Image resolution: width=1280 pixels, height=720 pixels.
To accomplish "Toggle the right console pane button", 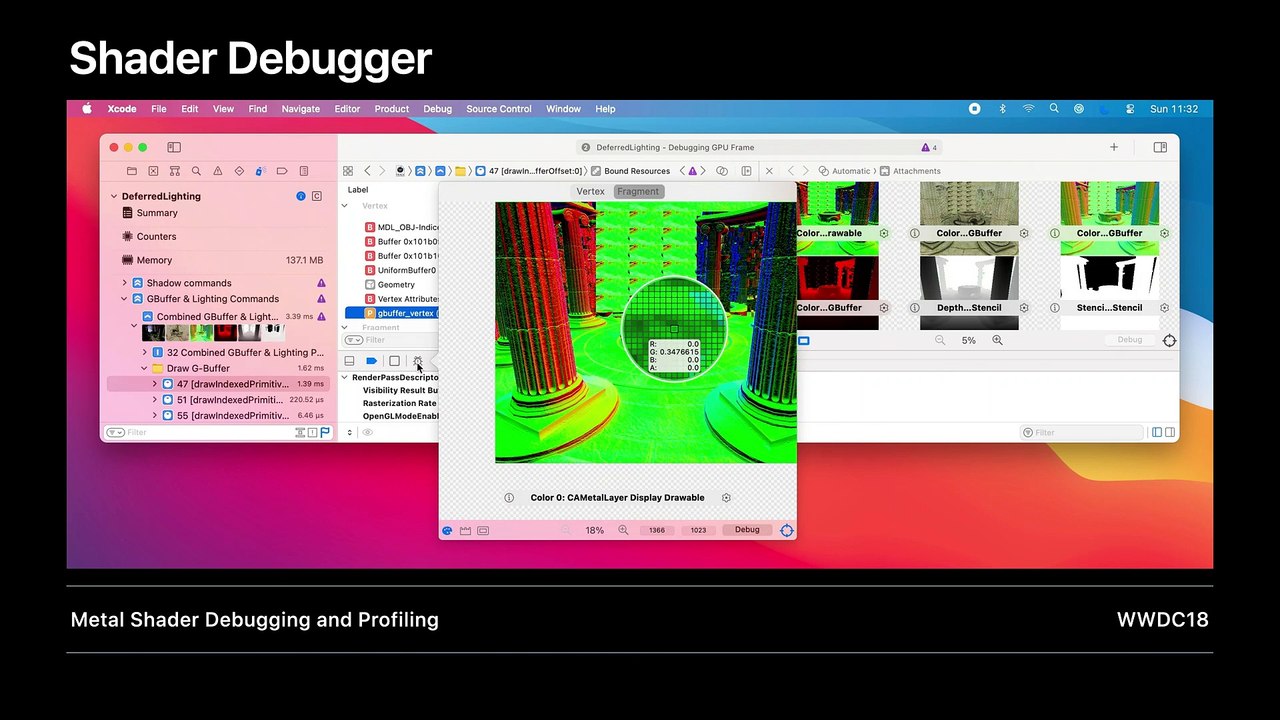I will coord(1169,433).
